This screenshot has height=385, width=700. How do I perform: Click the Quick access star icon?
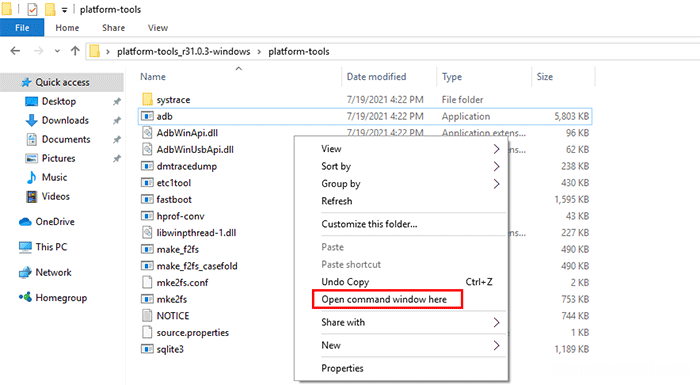(26, 82)
